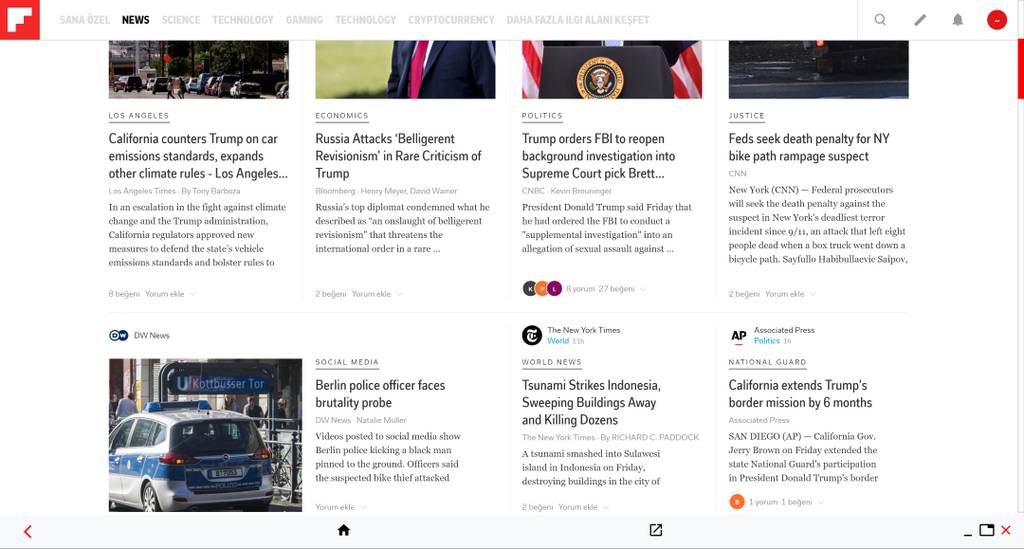Click SOCIAL MEDIA topic tag
The width and height of the screenshot is (1024, 549).
tap(347, 362)
